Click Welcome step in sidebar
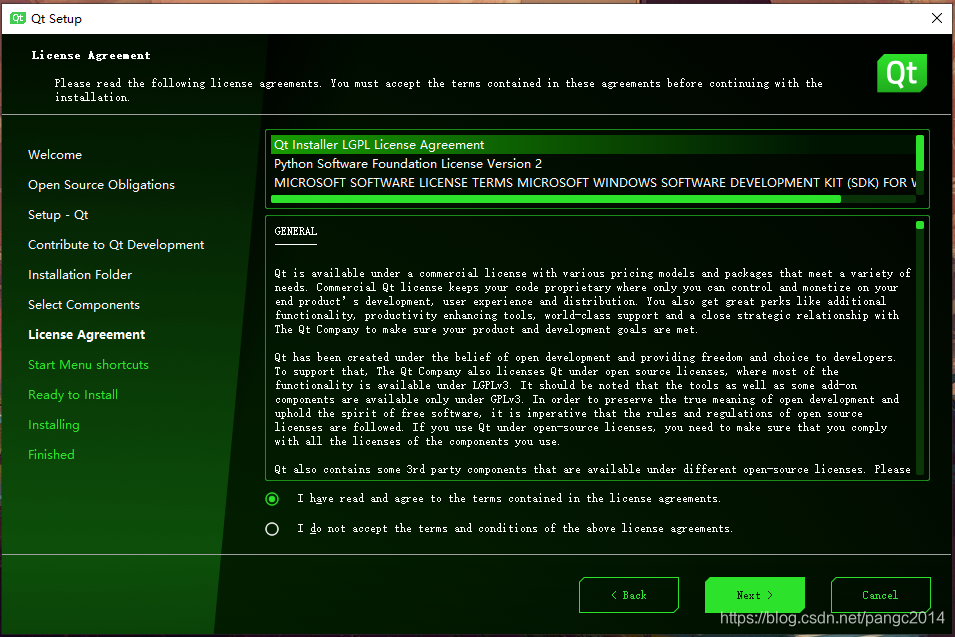Screen dimensions: 955x637 [x=55, y=155]
